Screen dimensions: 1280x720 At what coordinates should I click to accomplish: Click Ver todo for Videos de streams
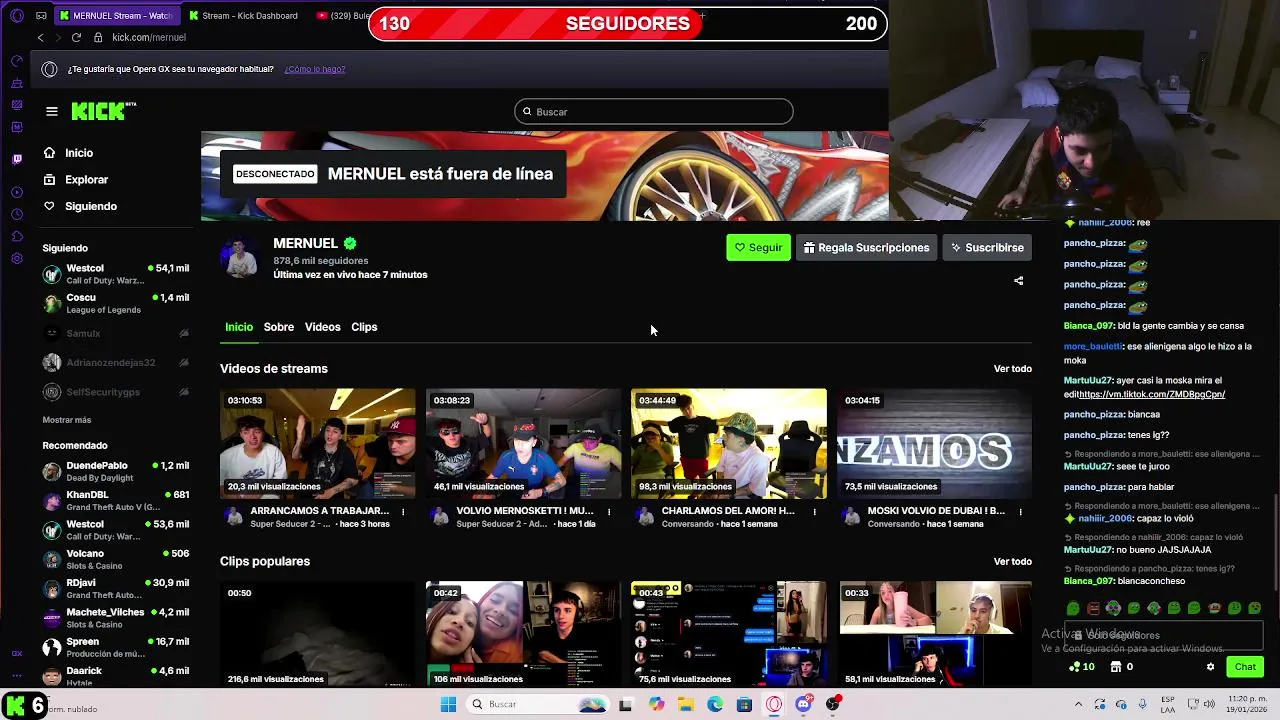pyautogui.click(x=1012, y=369)
